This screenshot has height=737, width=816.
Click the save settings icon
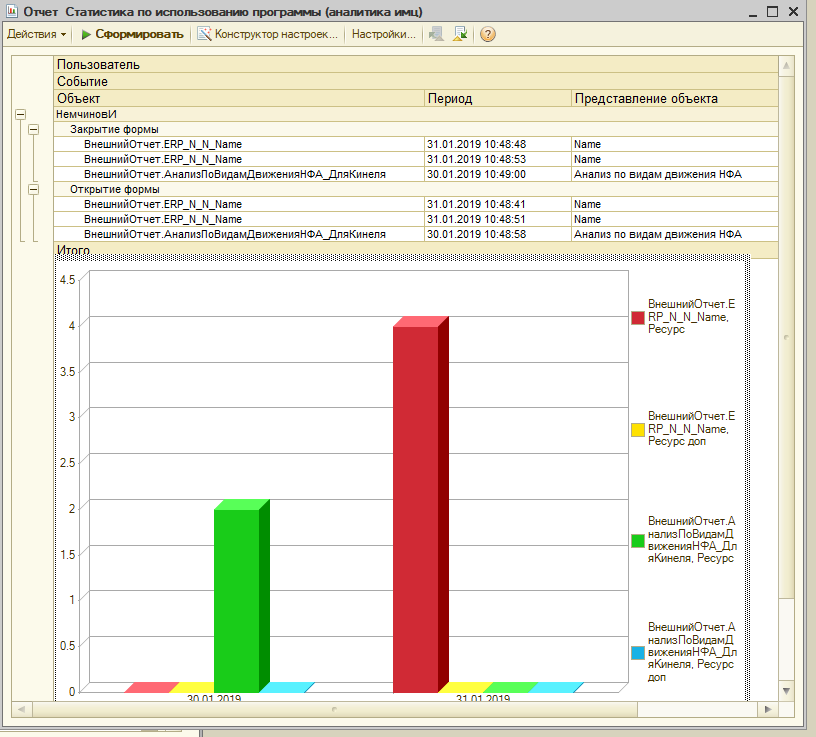coord(460,34)
